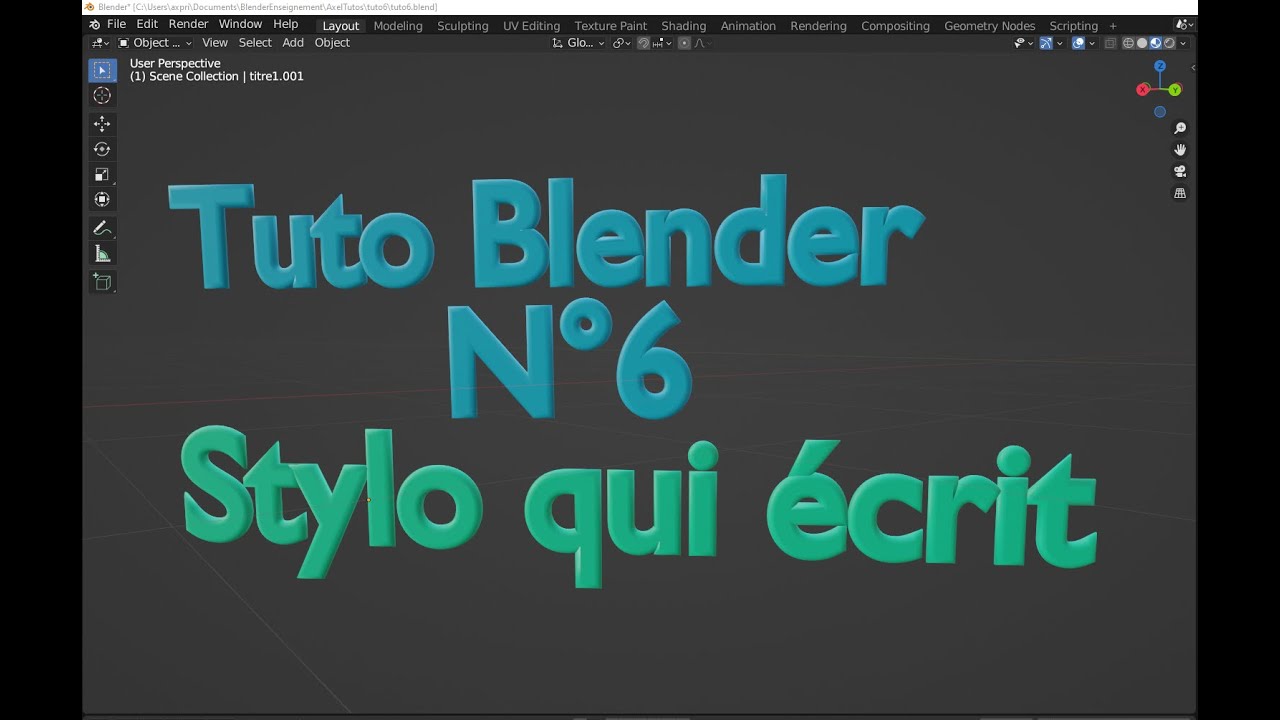Click the red X axis on gizmo
The image size is (1280, 720).
pos(1143,90)
